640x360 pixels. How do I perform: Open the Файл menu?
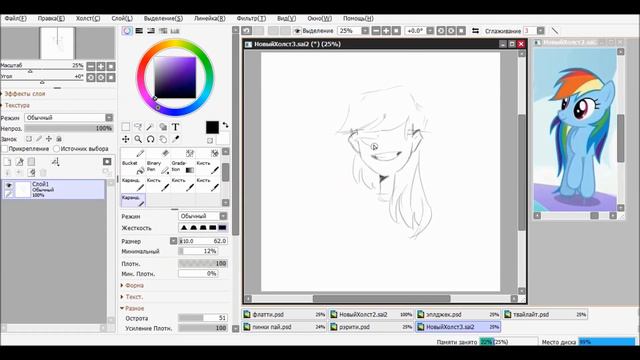pos(16,18)
